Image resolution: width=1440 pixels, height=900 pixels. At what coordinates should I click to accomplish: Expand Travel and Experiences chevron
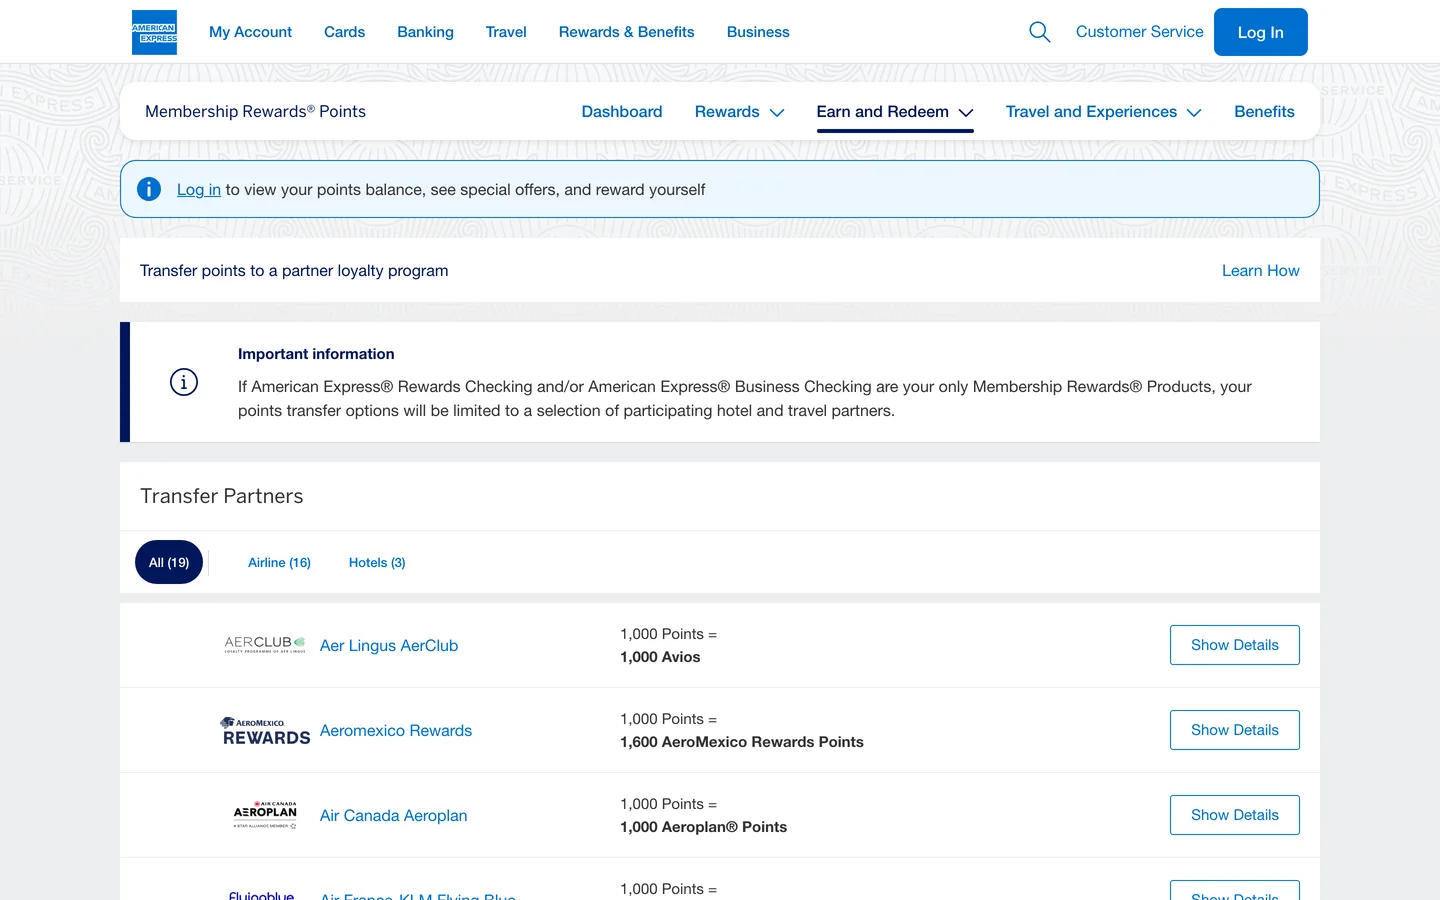click(x=1194, y=113)
